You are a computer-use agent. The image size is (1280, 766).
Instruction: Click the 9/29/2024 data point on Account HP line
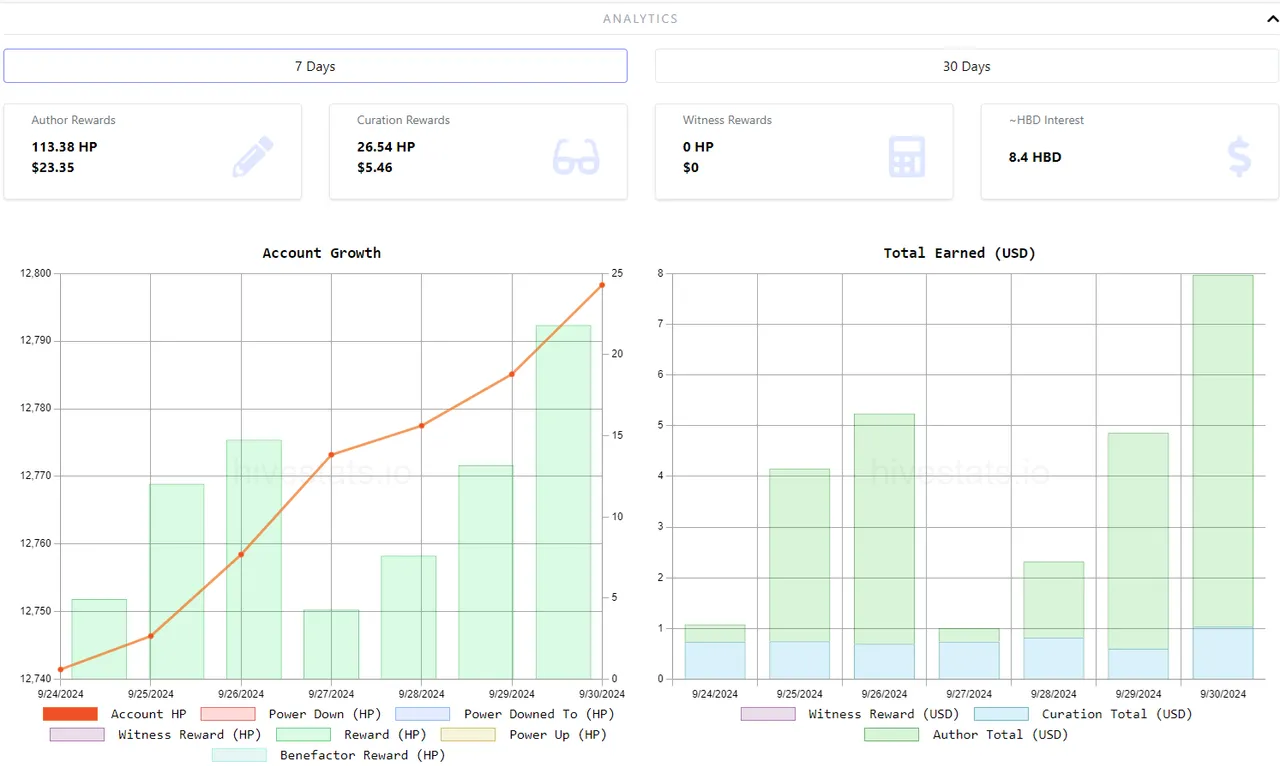(x=512, y=374)
